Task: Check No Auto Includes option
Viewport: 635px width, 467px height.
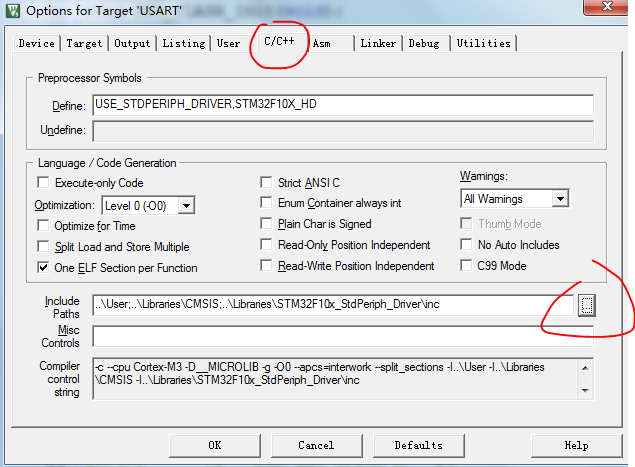Action: pyautogui.click(x=466, y=244)
